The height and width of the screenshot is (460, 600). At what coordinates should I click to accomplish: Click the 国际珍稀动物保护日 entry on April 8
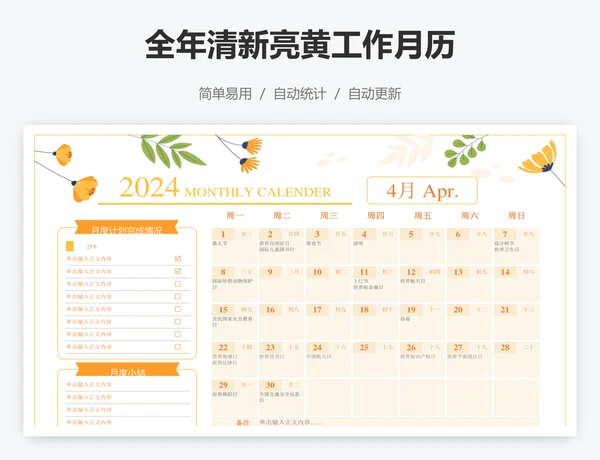click(x=233, y=284)
